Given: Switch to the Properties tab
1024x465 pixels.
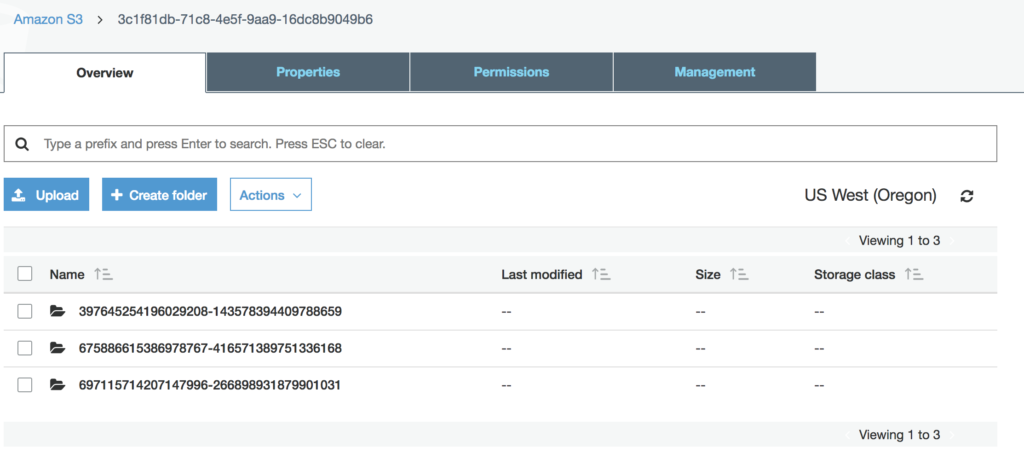Looking at the screenshot, I should [308, 72].
